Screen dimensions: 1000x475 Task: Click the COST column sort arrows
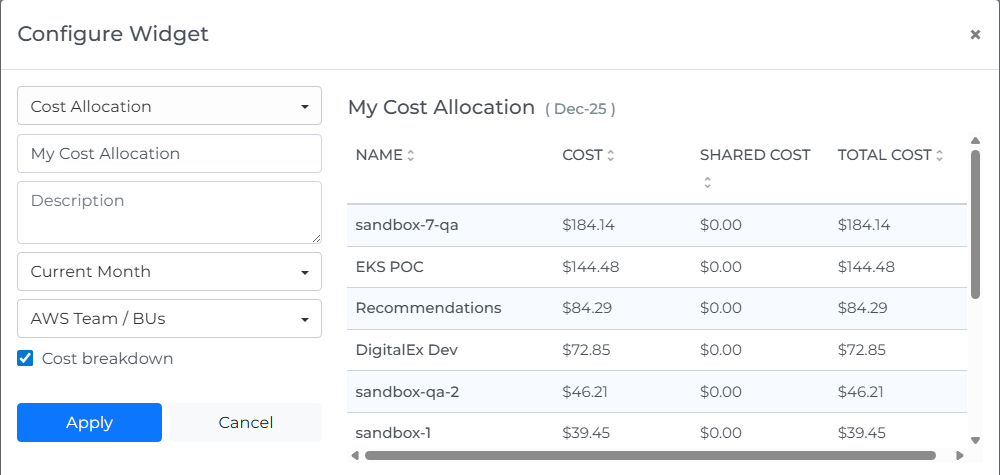tap(610, 156)
